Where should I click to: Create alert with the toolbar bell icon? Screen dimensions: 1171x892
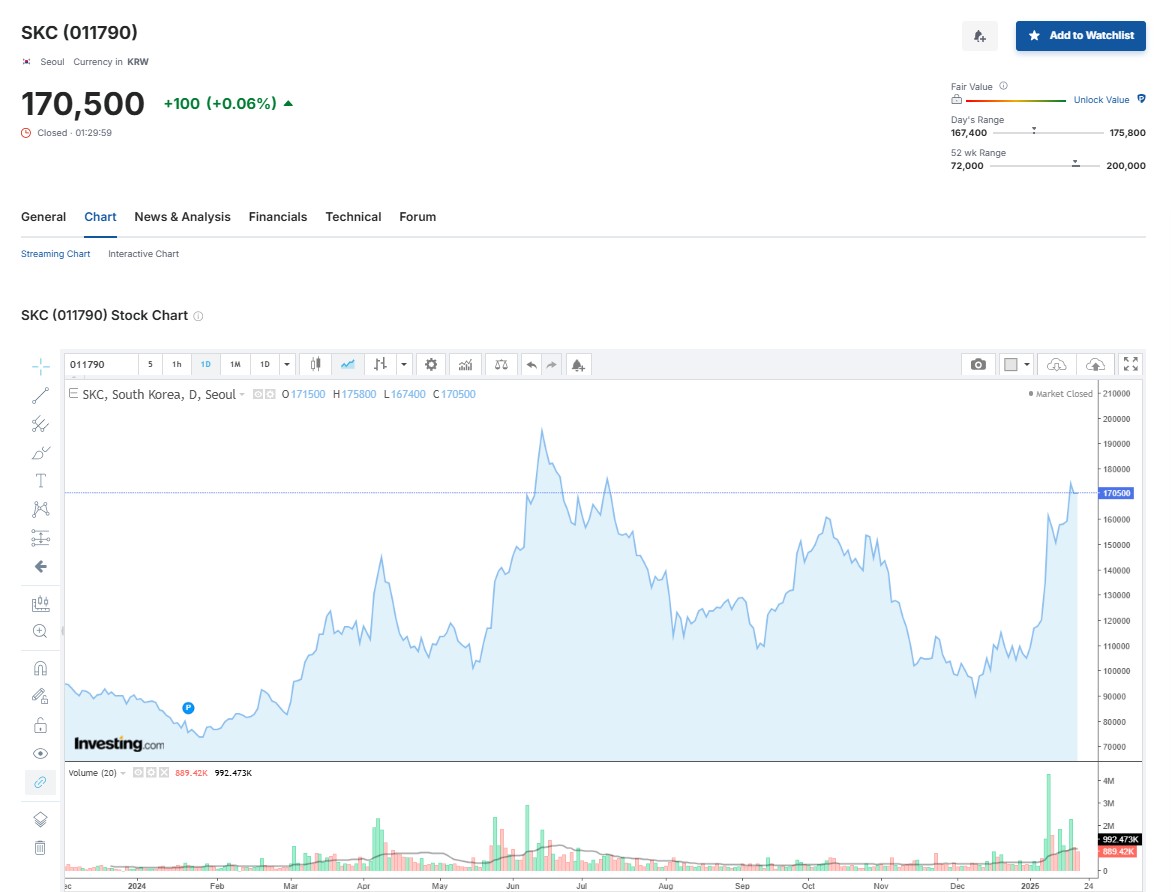pos(578,365)
